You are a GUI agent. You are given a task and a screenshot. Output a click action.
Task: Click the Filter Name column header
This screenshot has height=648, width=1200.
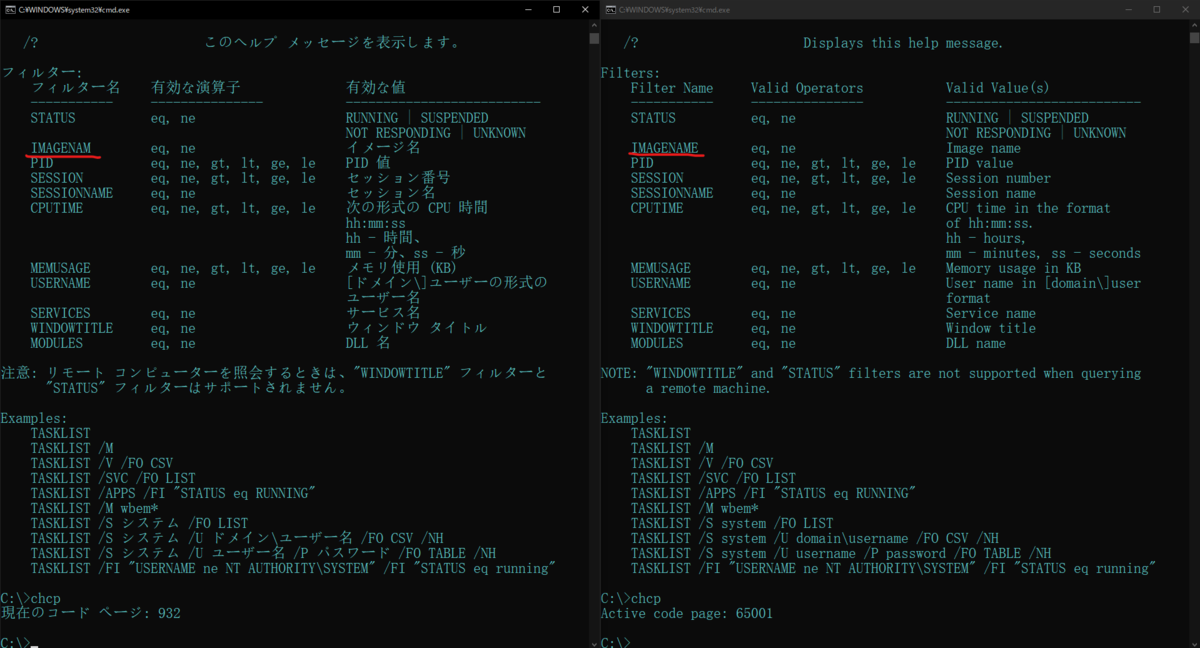(x=672, y=88)
